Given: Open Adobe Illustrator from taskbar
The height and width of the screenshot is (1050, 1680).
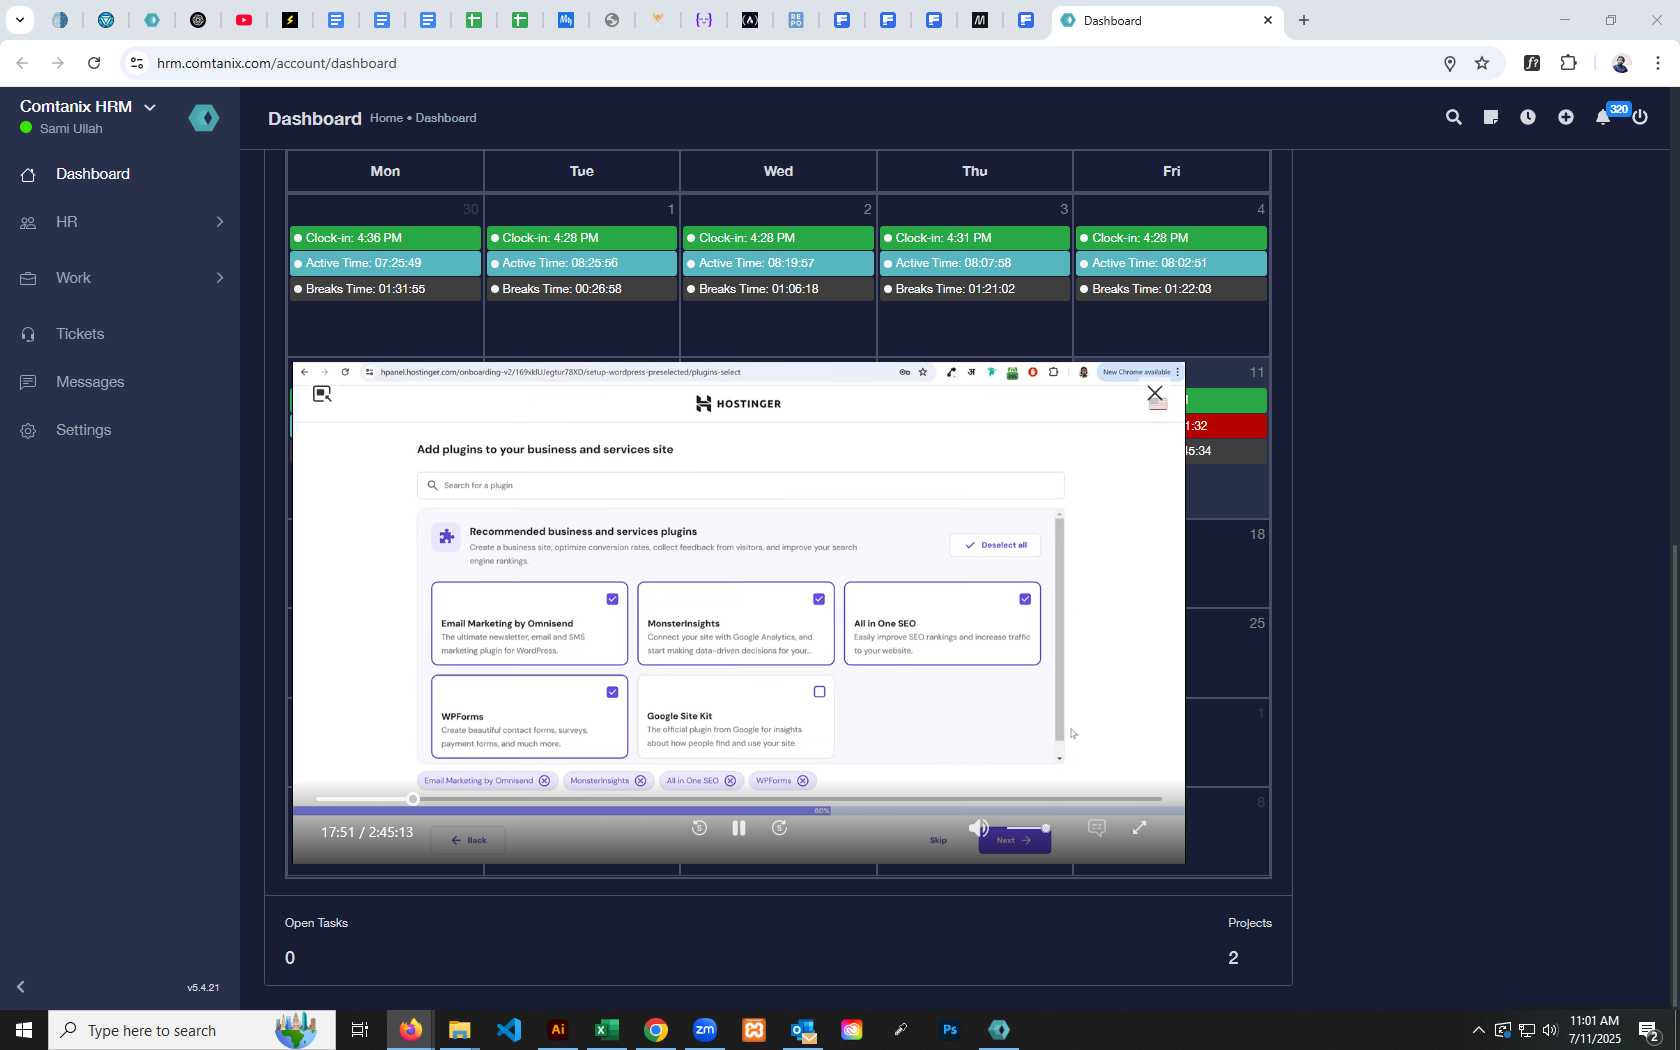Looking at the screenshot, I should 558,1030.
